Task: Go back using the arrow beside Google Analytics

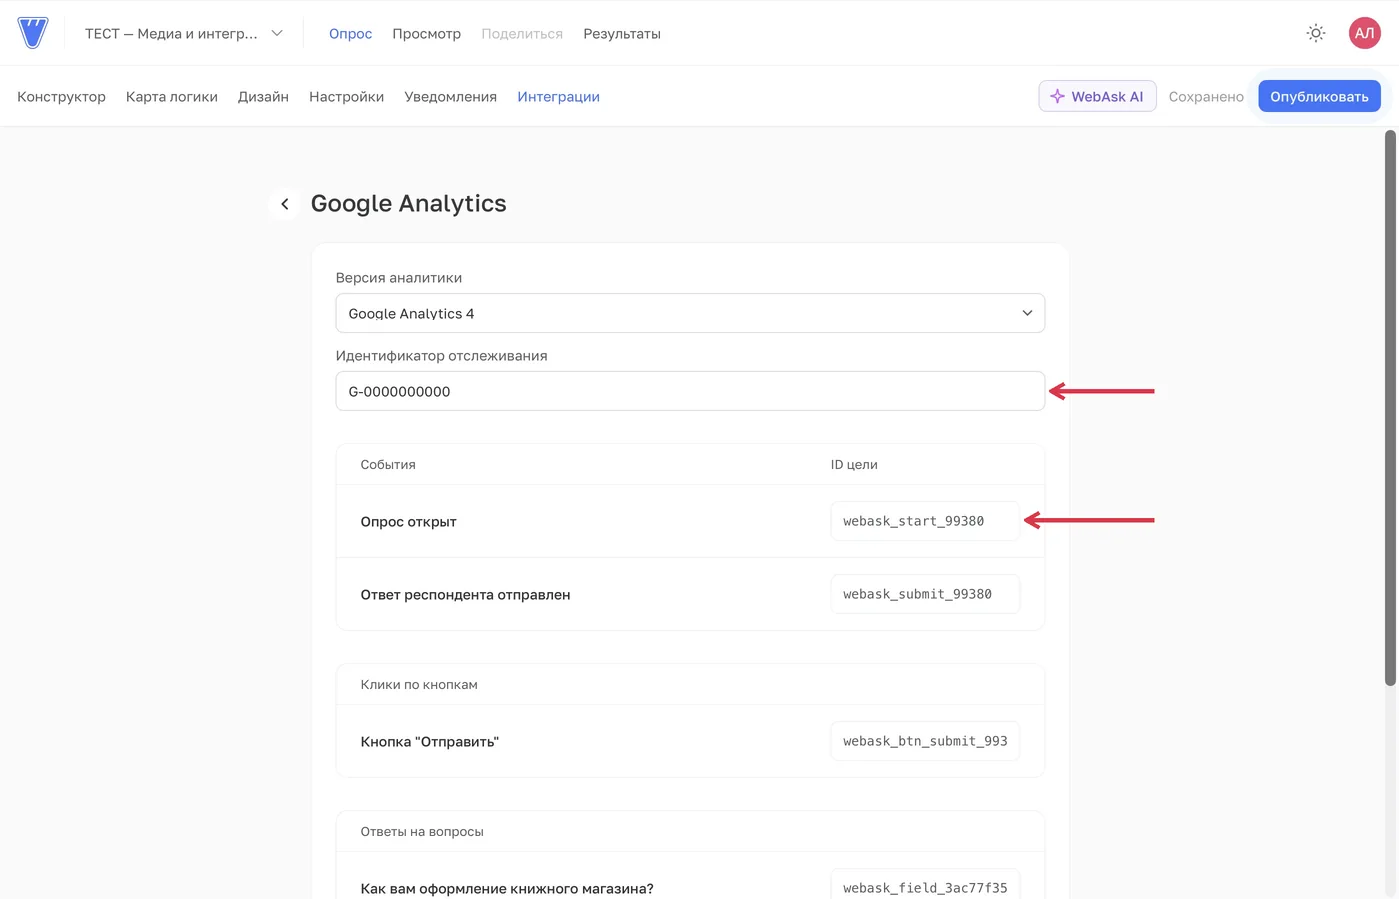Action: [x=285, y=204]
